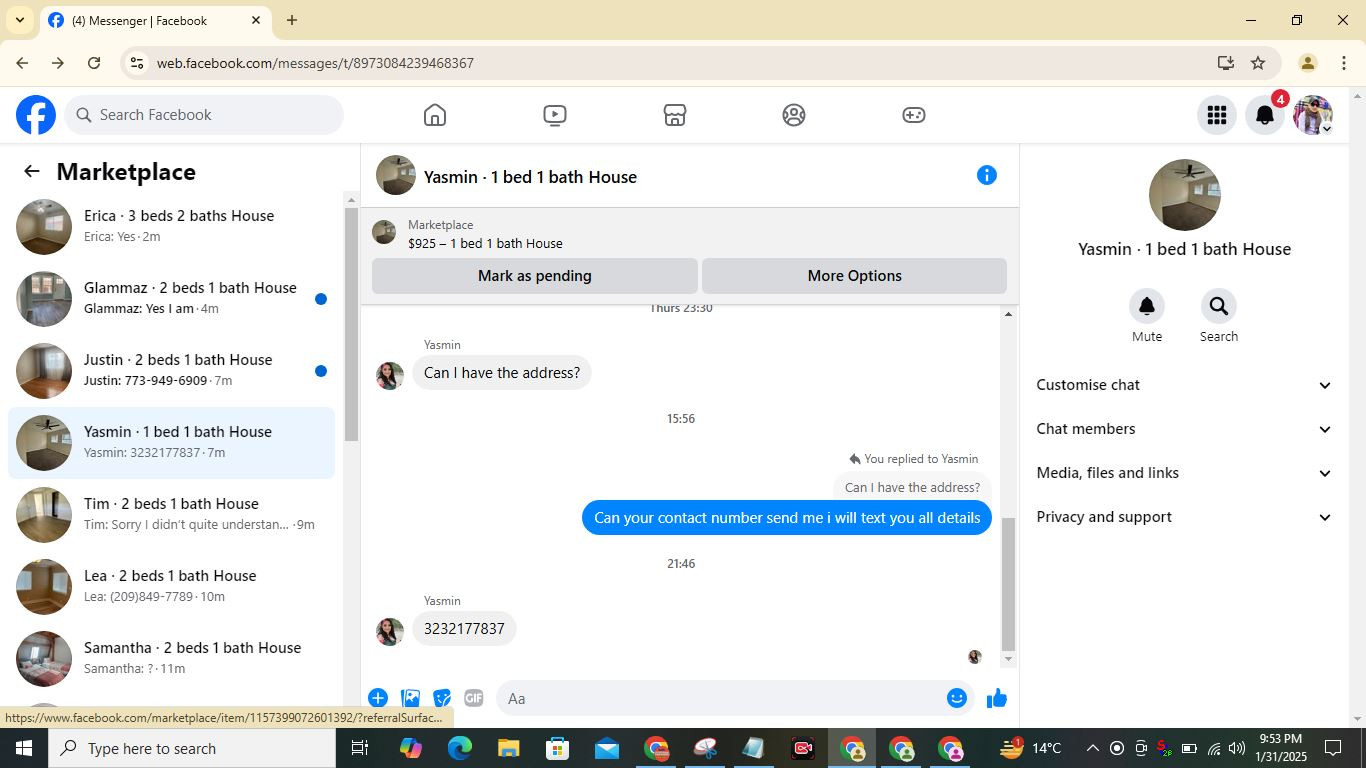Choose a GIF in the composer
This screenshot has width=1366, height=768.
coord(474,698)
